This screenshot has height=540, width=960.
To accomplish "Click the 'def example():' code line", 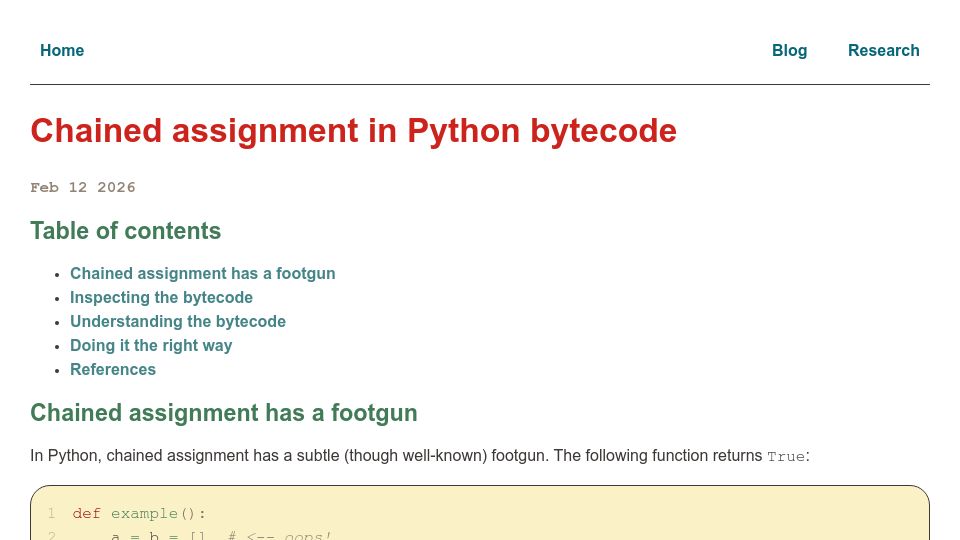I will click(x=139, y=514).
